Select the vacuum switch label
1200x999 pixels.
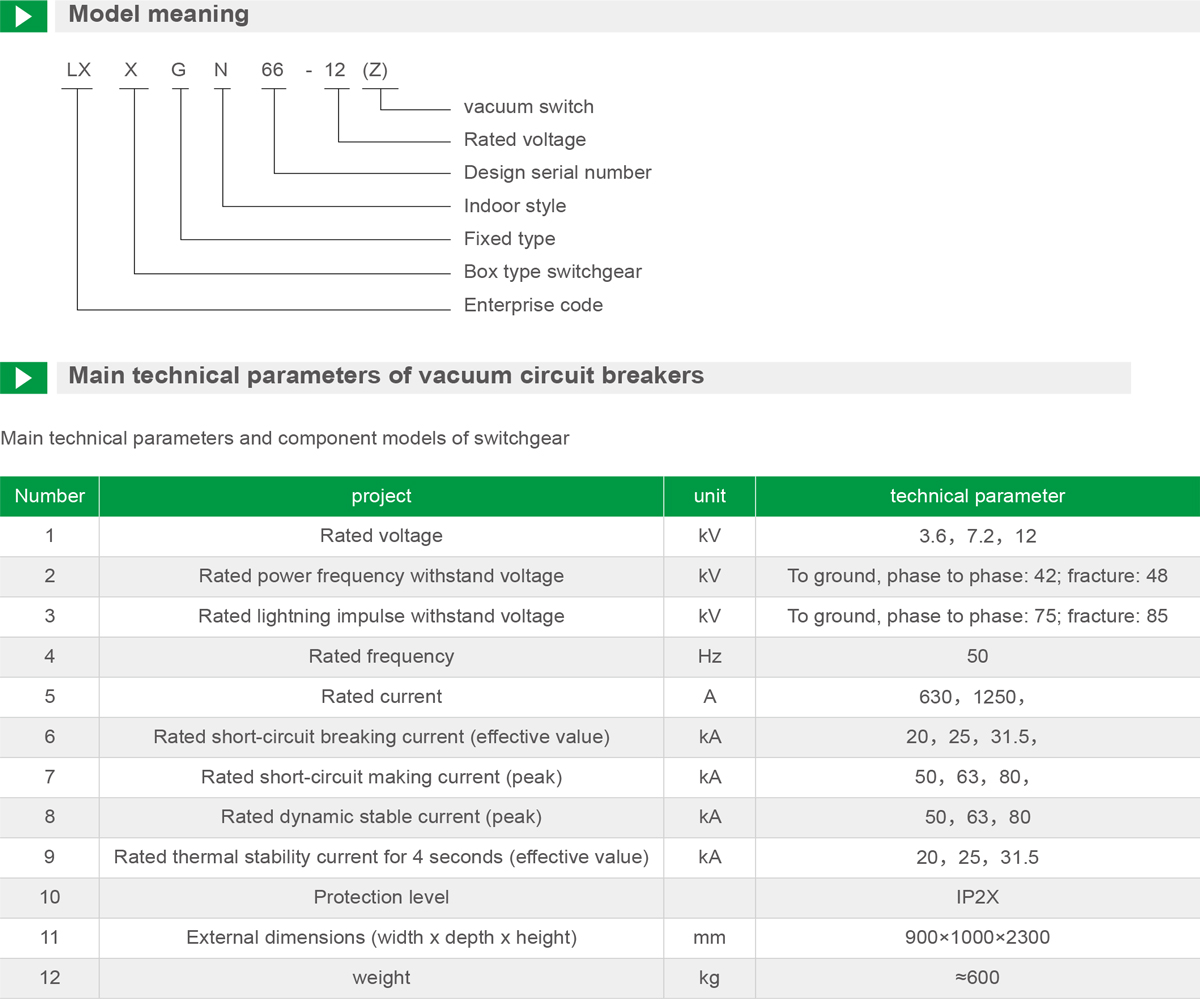(x=528, y=107)
